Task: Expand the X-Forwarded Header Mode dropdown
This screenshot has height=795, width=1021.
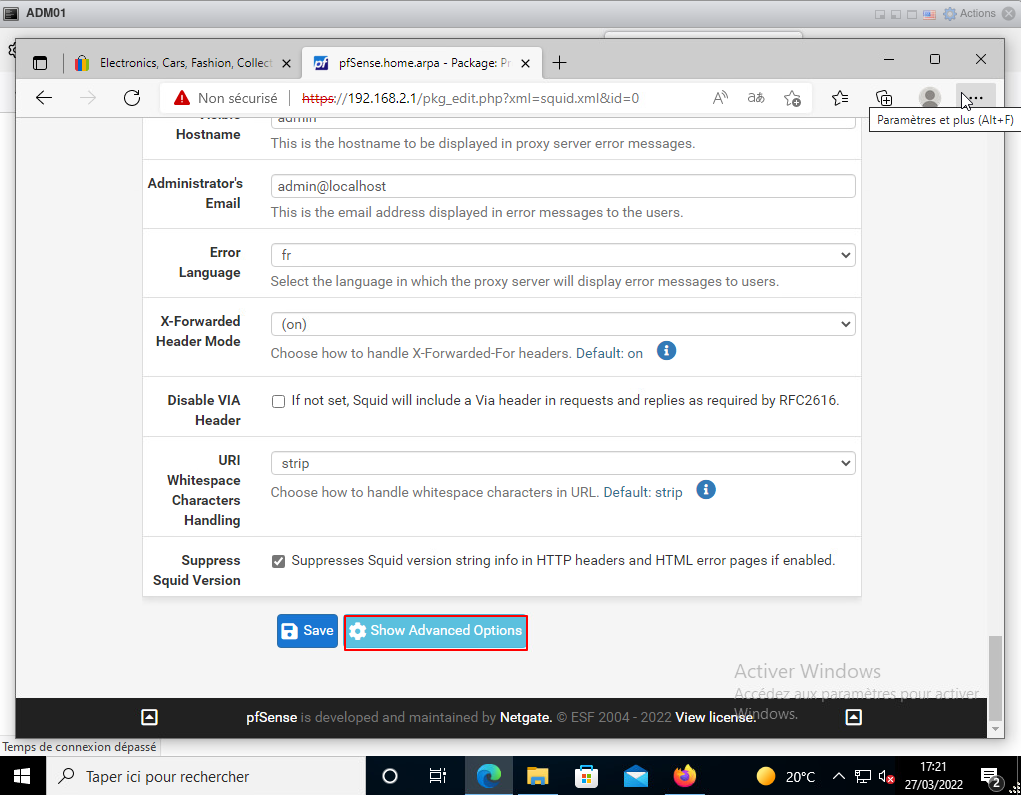Action: [562, 324]
